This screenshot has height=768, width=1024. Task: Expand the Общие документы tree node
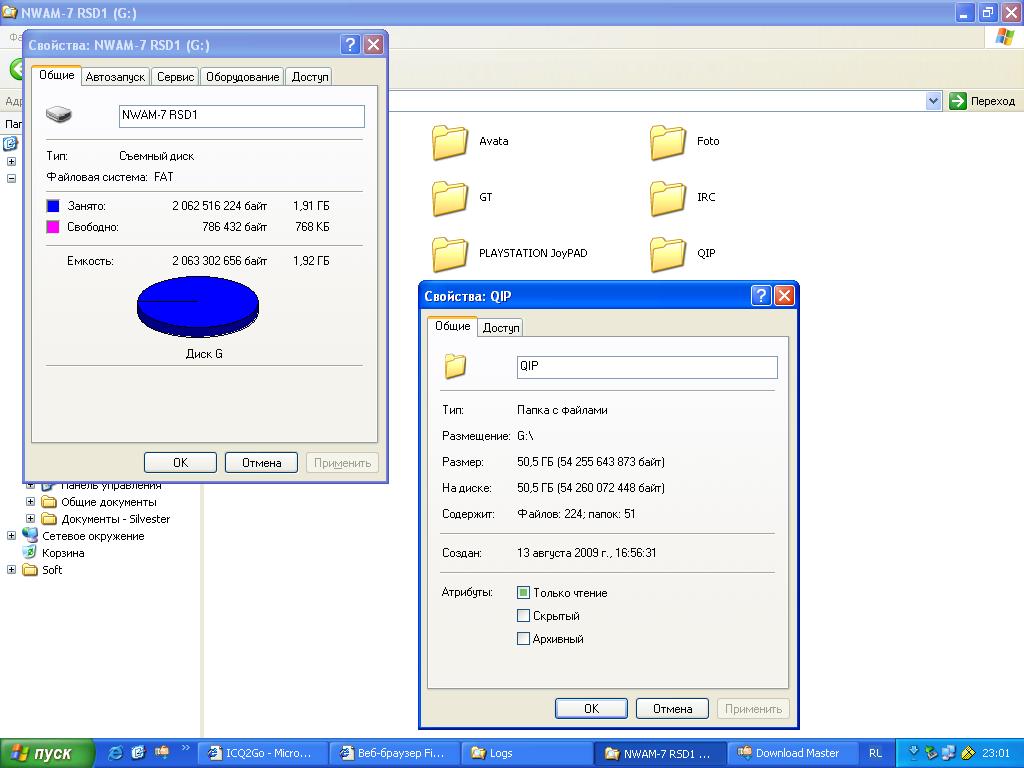[30, 502]
